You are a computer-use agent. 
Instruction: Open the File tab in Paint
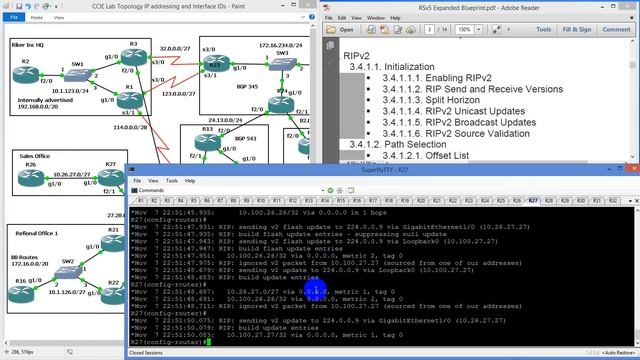[x=14, y=18]
